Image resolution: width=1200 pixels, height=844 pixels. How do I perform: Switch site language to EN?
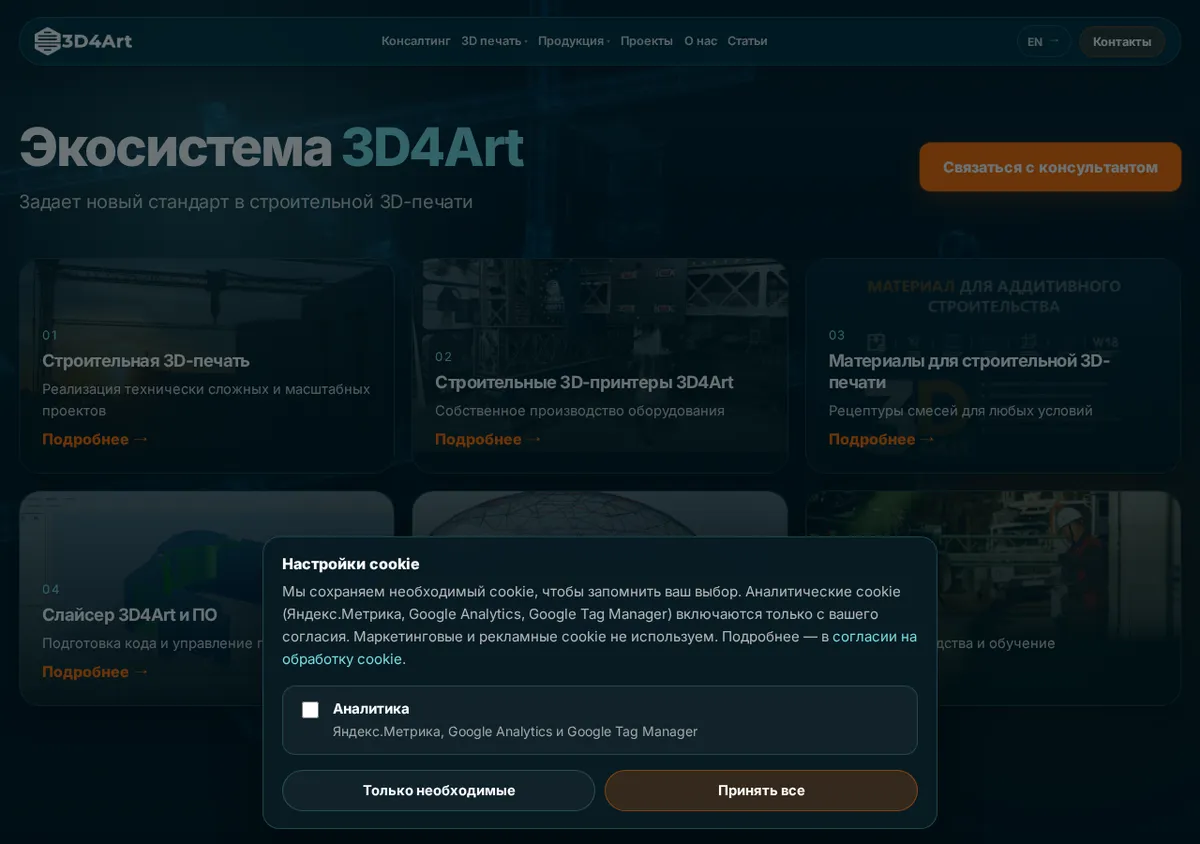click(x=1044, y=41)
